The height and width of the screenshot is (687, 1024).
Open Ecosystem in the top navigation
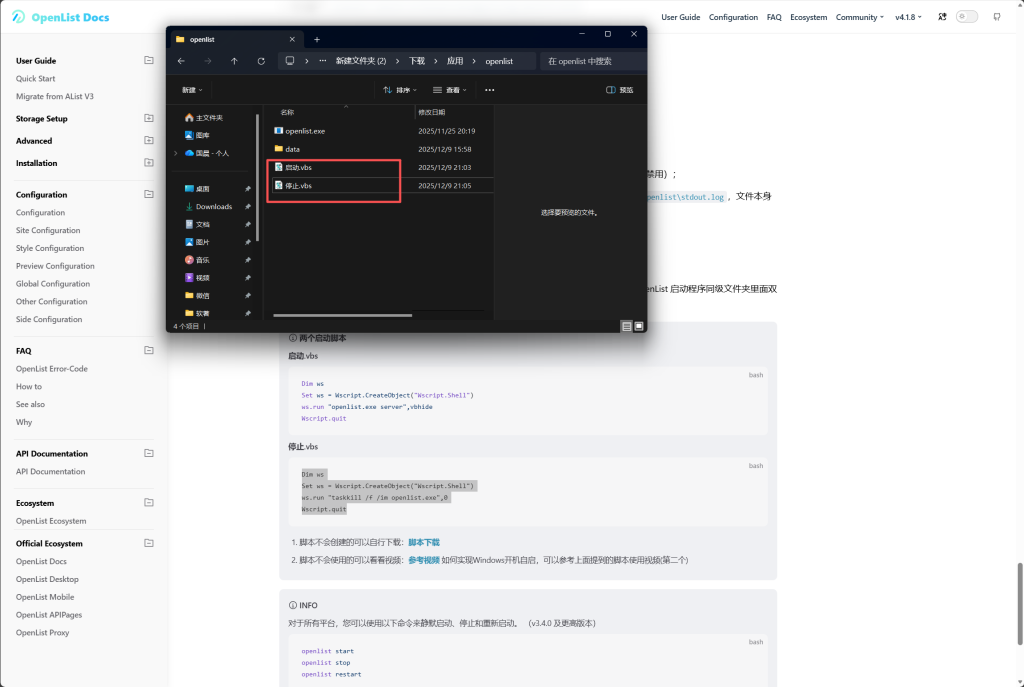(x=808, y=17)
